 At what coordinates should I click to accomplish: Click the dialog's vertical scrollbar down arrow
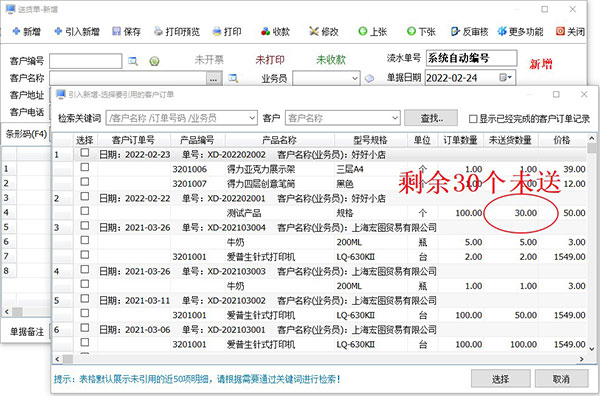(x=592, y=349)
